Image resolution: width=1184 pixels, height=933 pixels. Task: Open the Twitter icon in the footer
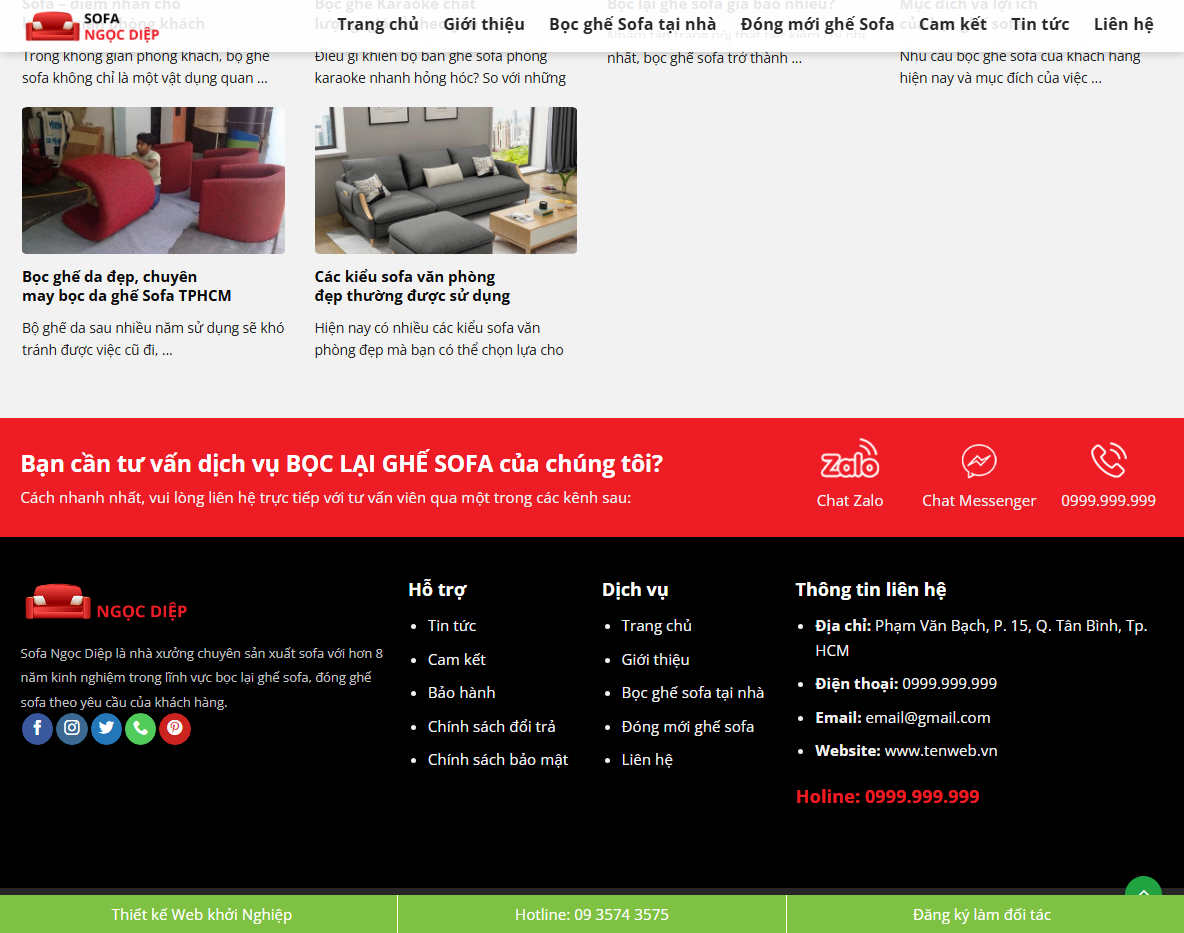click(x=106, y=729)
